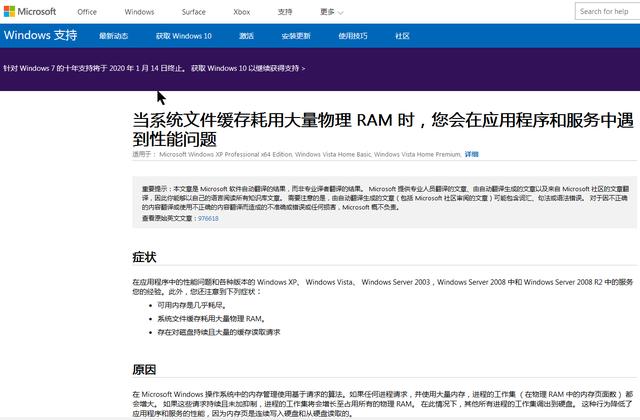Image resolution: width=640 pixels, height=420 pixels.
Task: Focus the Search for help field
Action: [x=607, y=11]
